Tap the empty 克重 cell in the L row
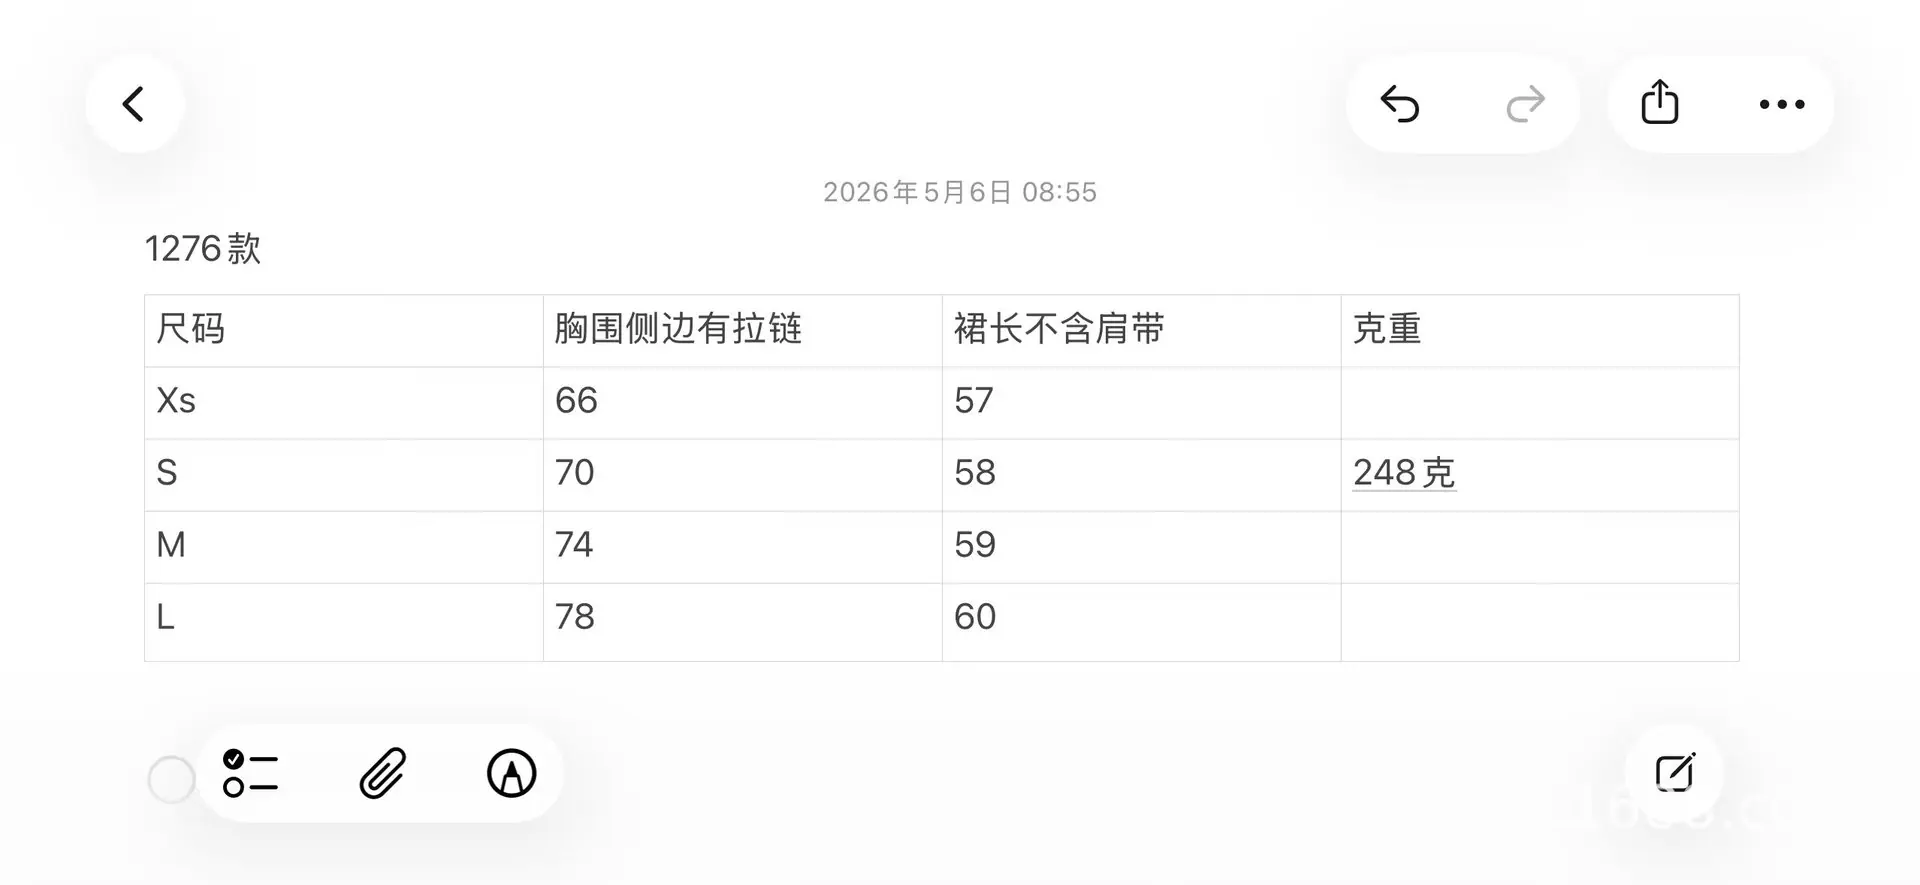The width and height of the screenshot is (1920, 885). point(1540,621)
